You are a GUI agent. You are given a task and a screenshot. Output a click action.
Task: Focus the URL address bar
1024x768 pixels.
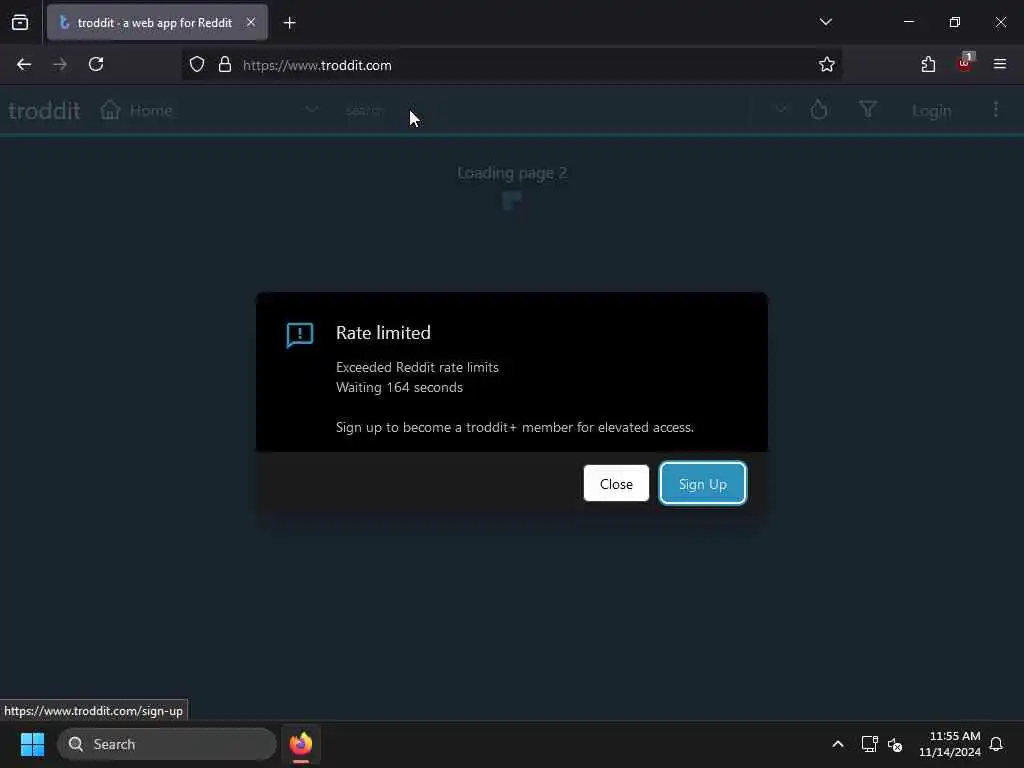[522, 65]
